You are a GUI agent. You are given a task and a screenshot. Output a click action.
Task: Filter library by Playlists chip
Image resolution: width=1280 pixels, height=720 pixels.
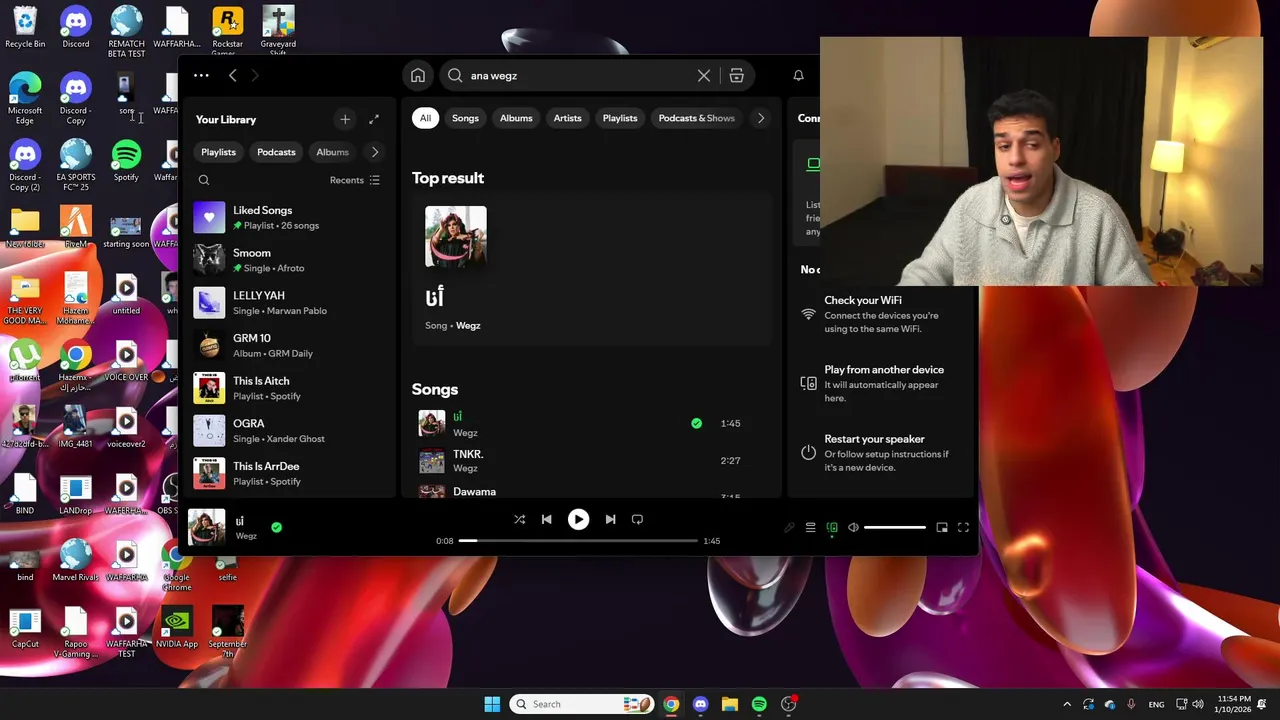click(218, 152)
